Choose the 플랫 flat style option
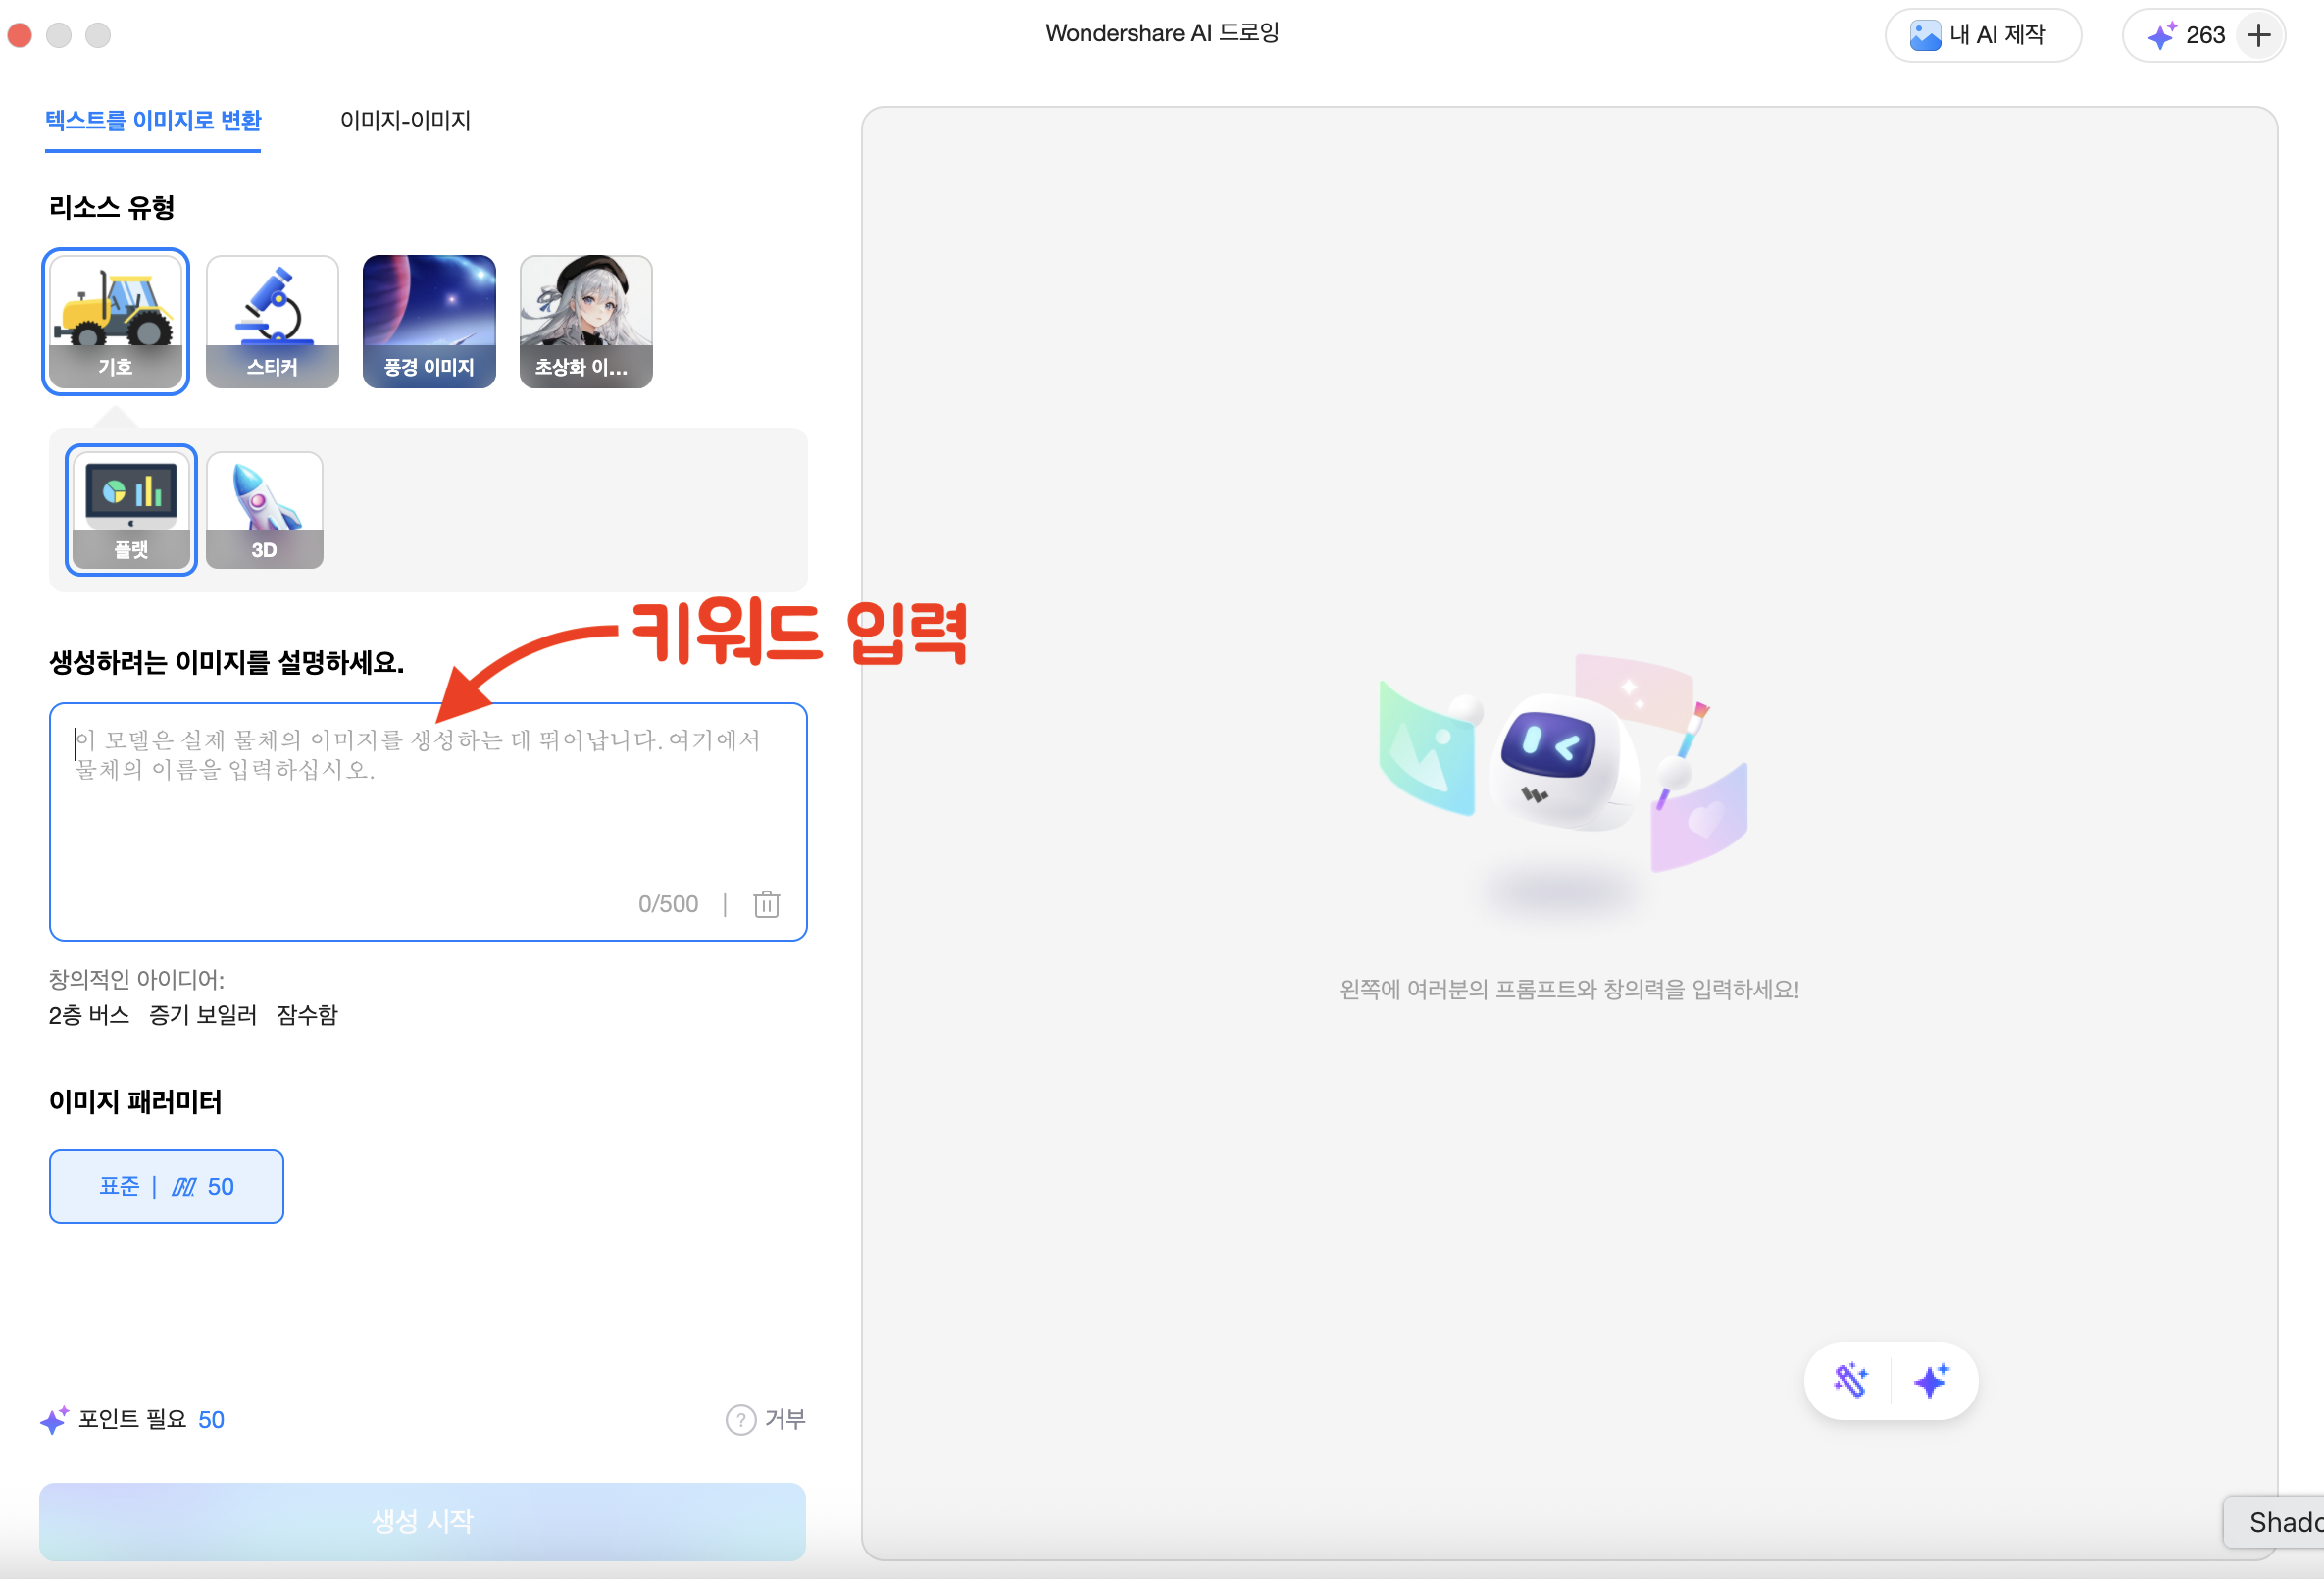This screenshot has width=2324, height=1579. click(131, 509)
